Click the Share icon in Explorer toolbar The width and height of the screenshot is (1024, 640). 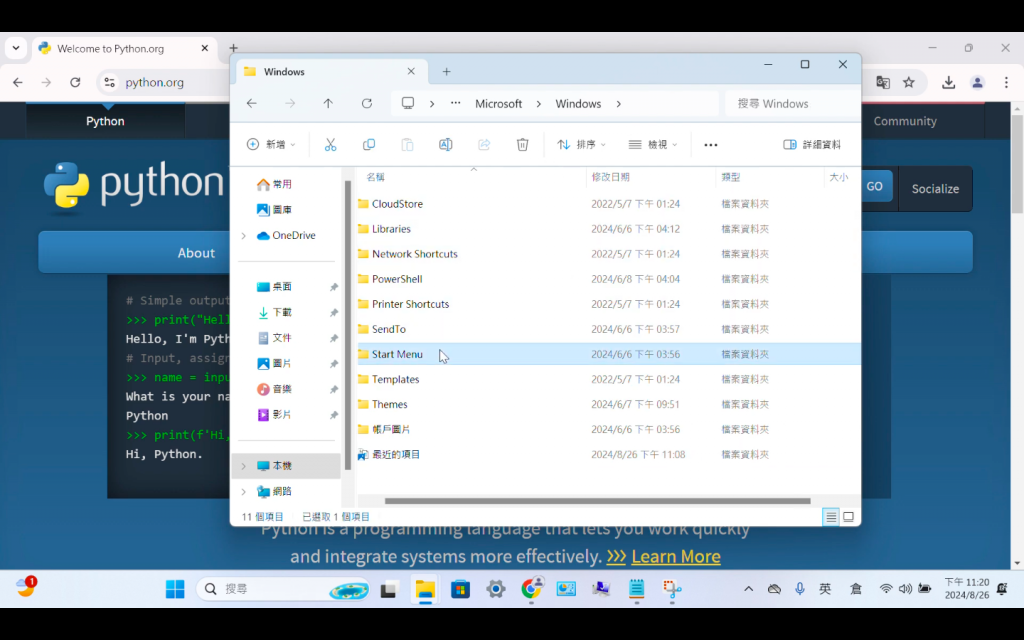tap(484, 144)
